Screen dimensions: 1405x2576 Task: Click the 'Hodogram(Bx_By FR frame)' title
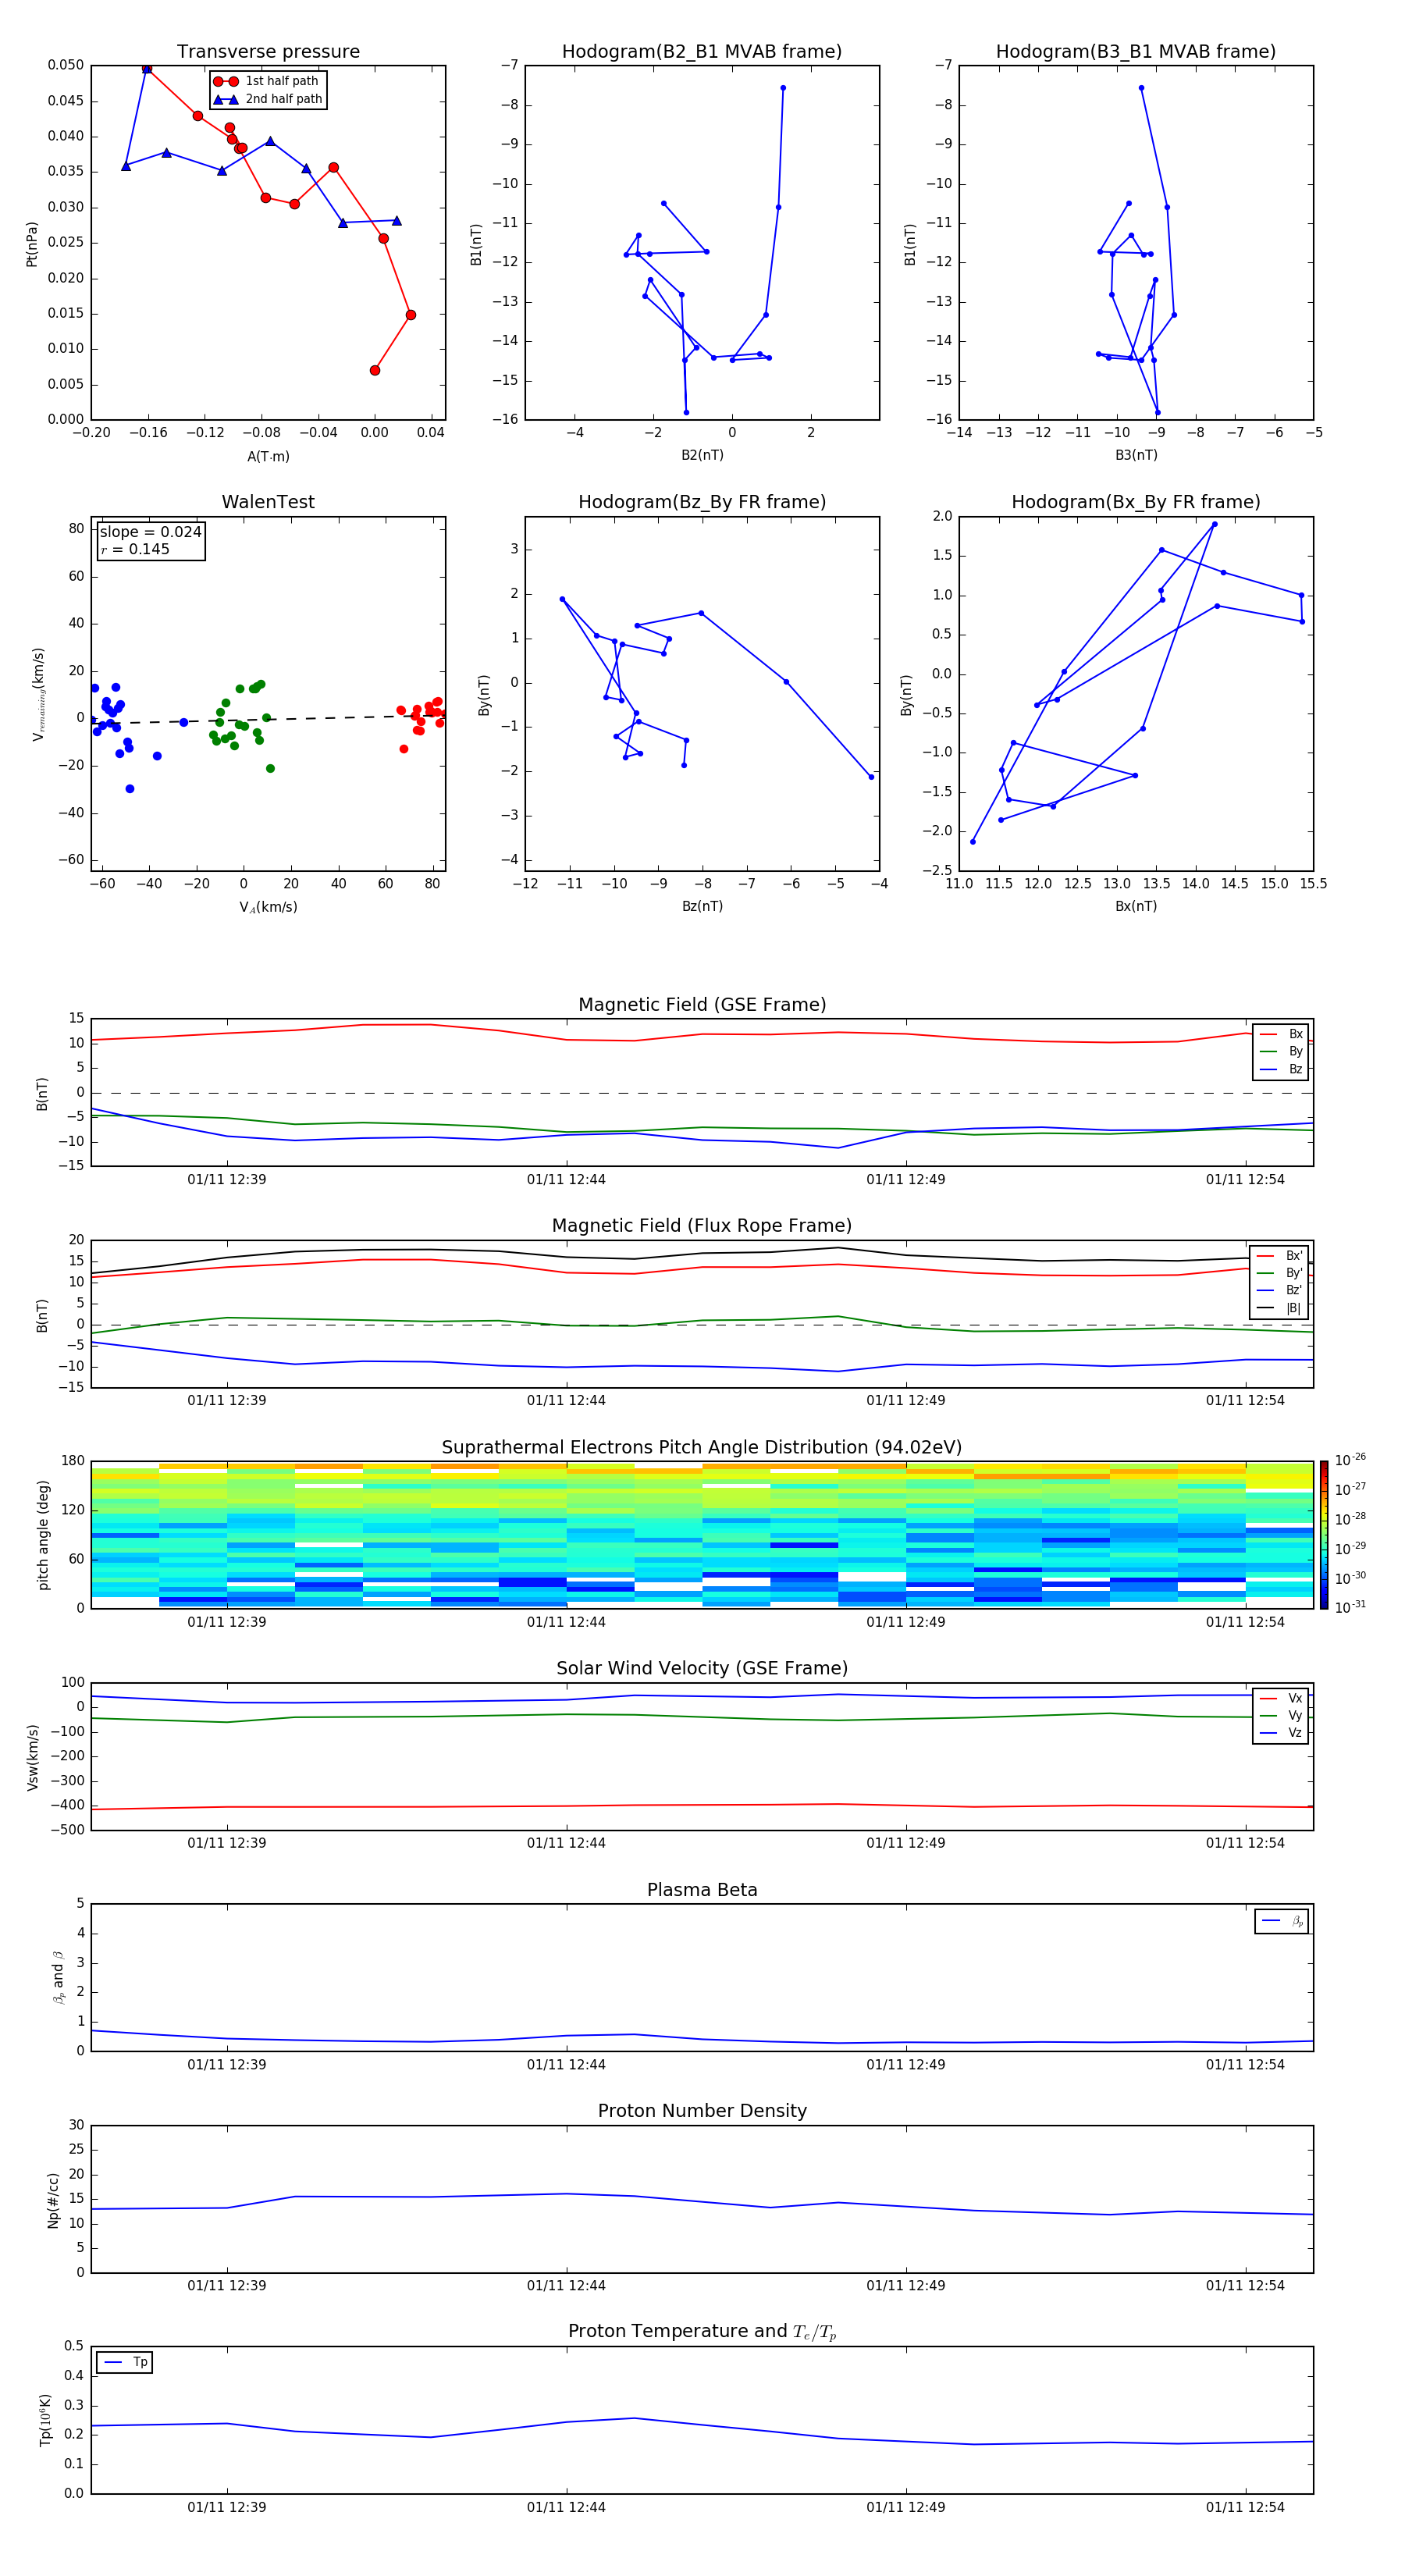(1135, 502)
